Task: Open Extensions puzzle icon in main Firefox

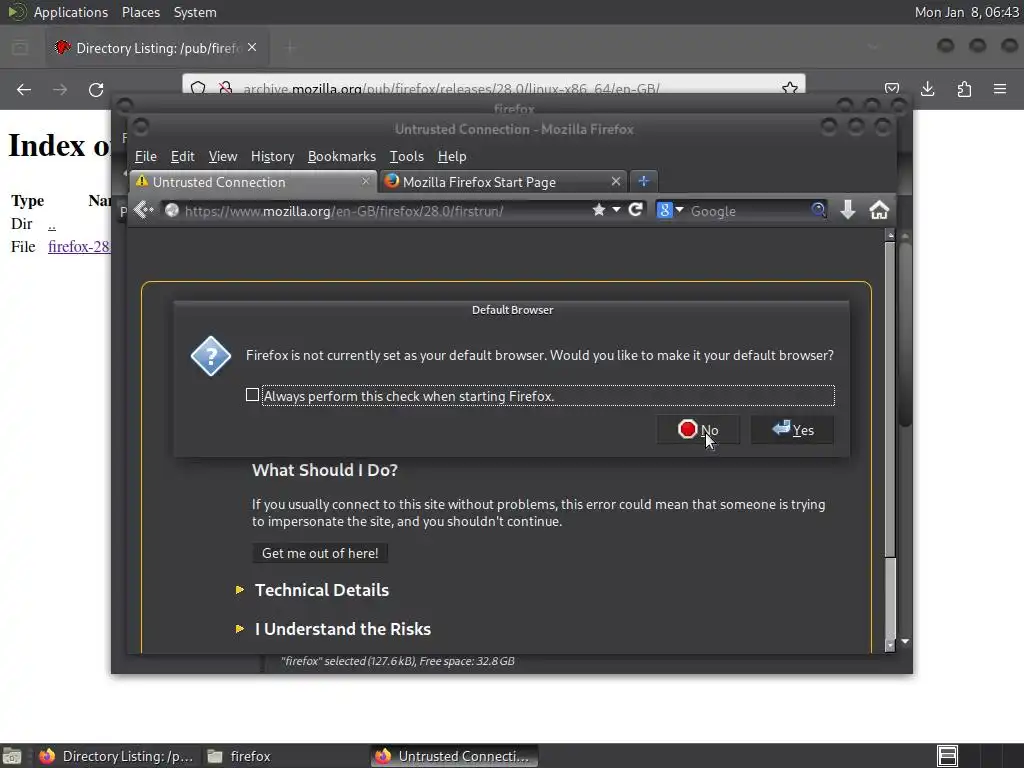Action: point(964,89)
